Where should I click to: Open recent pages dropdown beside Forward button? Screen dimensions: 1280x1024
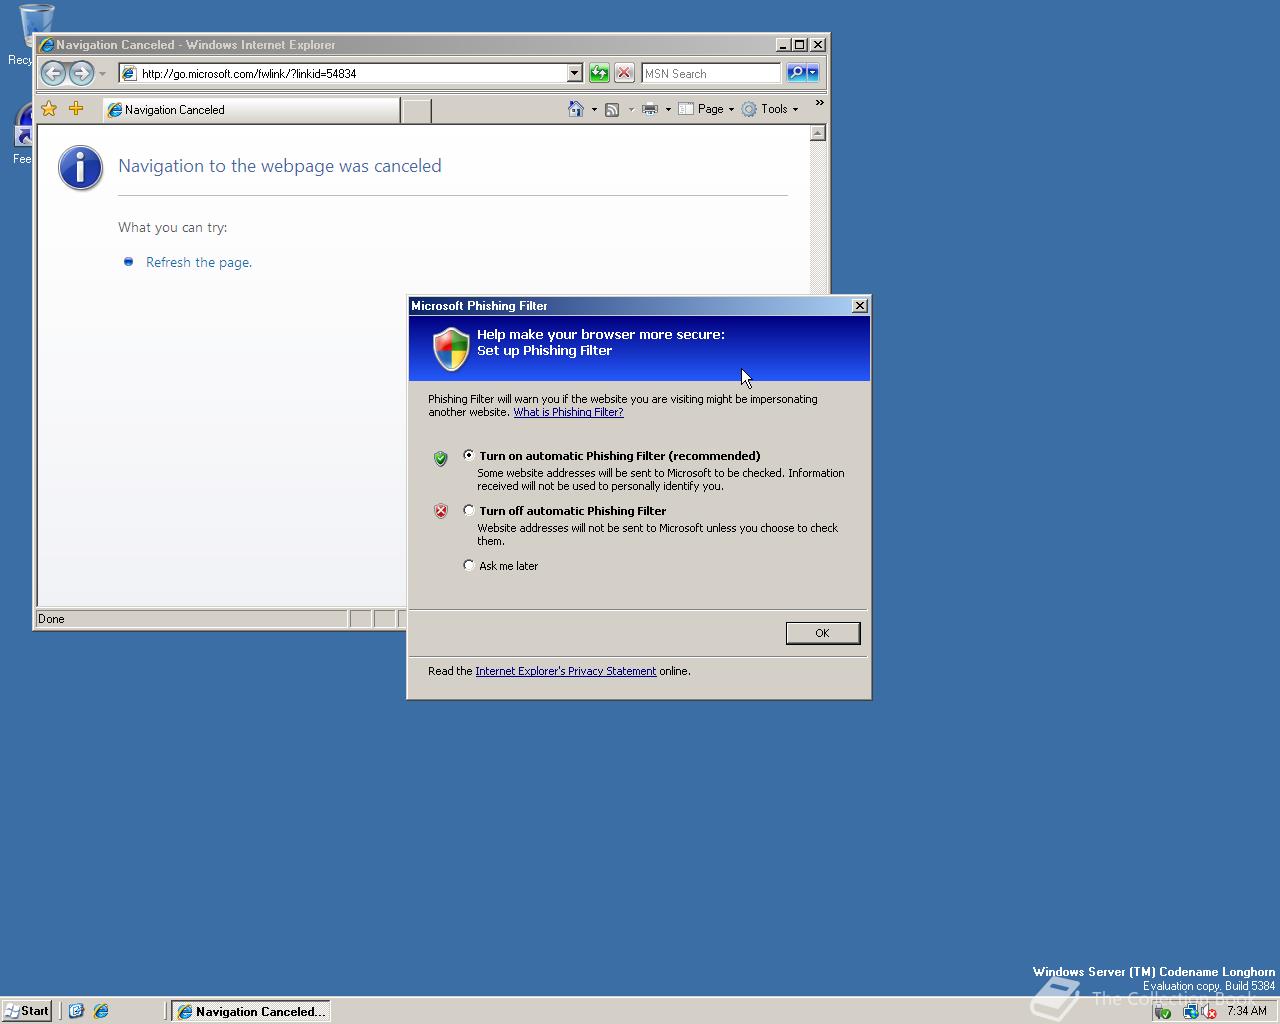click(102, 74)
